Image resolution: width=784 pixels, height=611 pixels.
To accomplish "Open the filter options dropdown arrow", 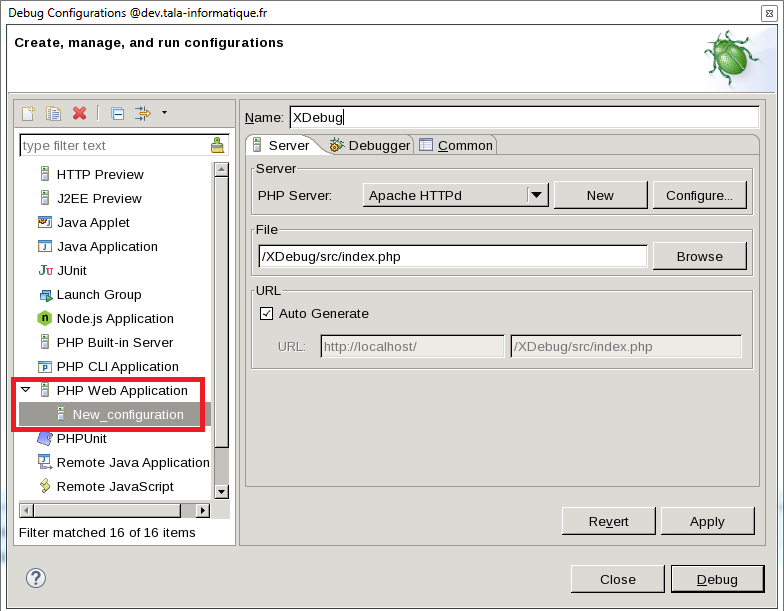I will 164,112.
